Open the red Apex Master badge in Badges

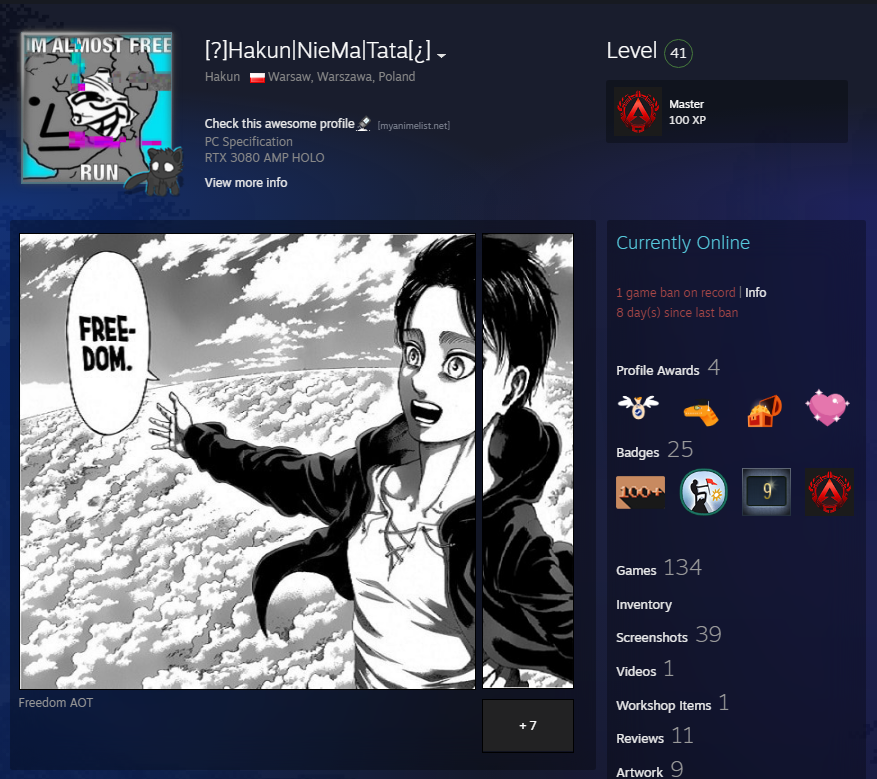click(829, 492)
